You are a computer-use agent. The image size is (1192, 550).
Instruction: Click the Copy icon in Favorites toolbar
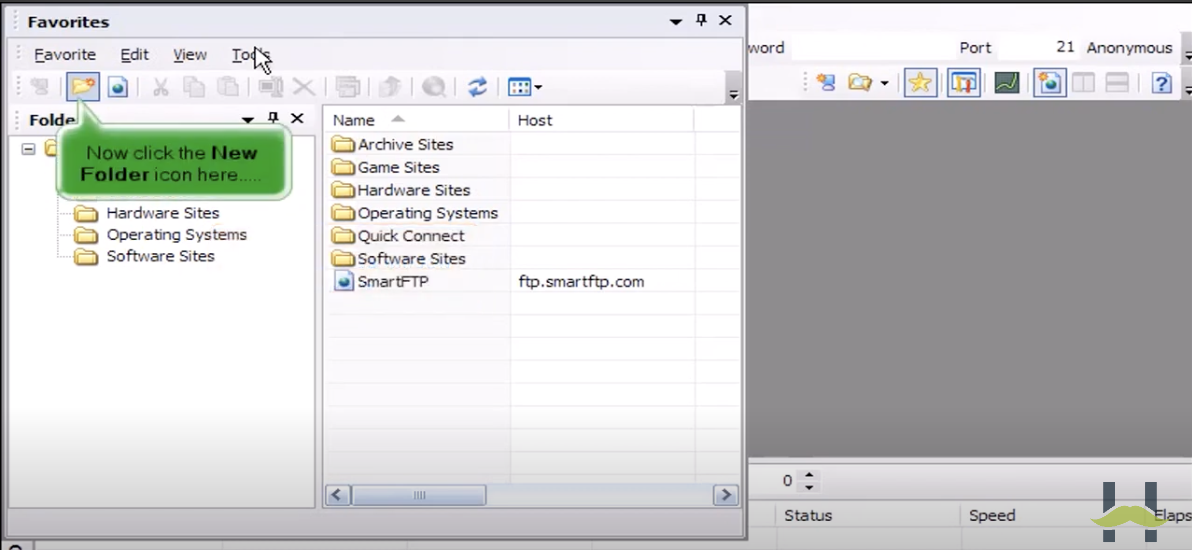[195, 87]
